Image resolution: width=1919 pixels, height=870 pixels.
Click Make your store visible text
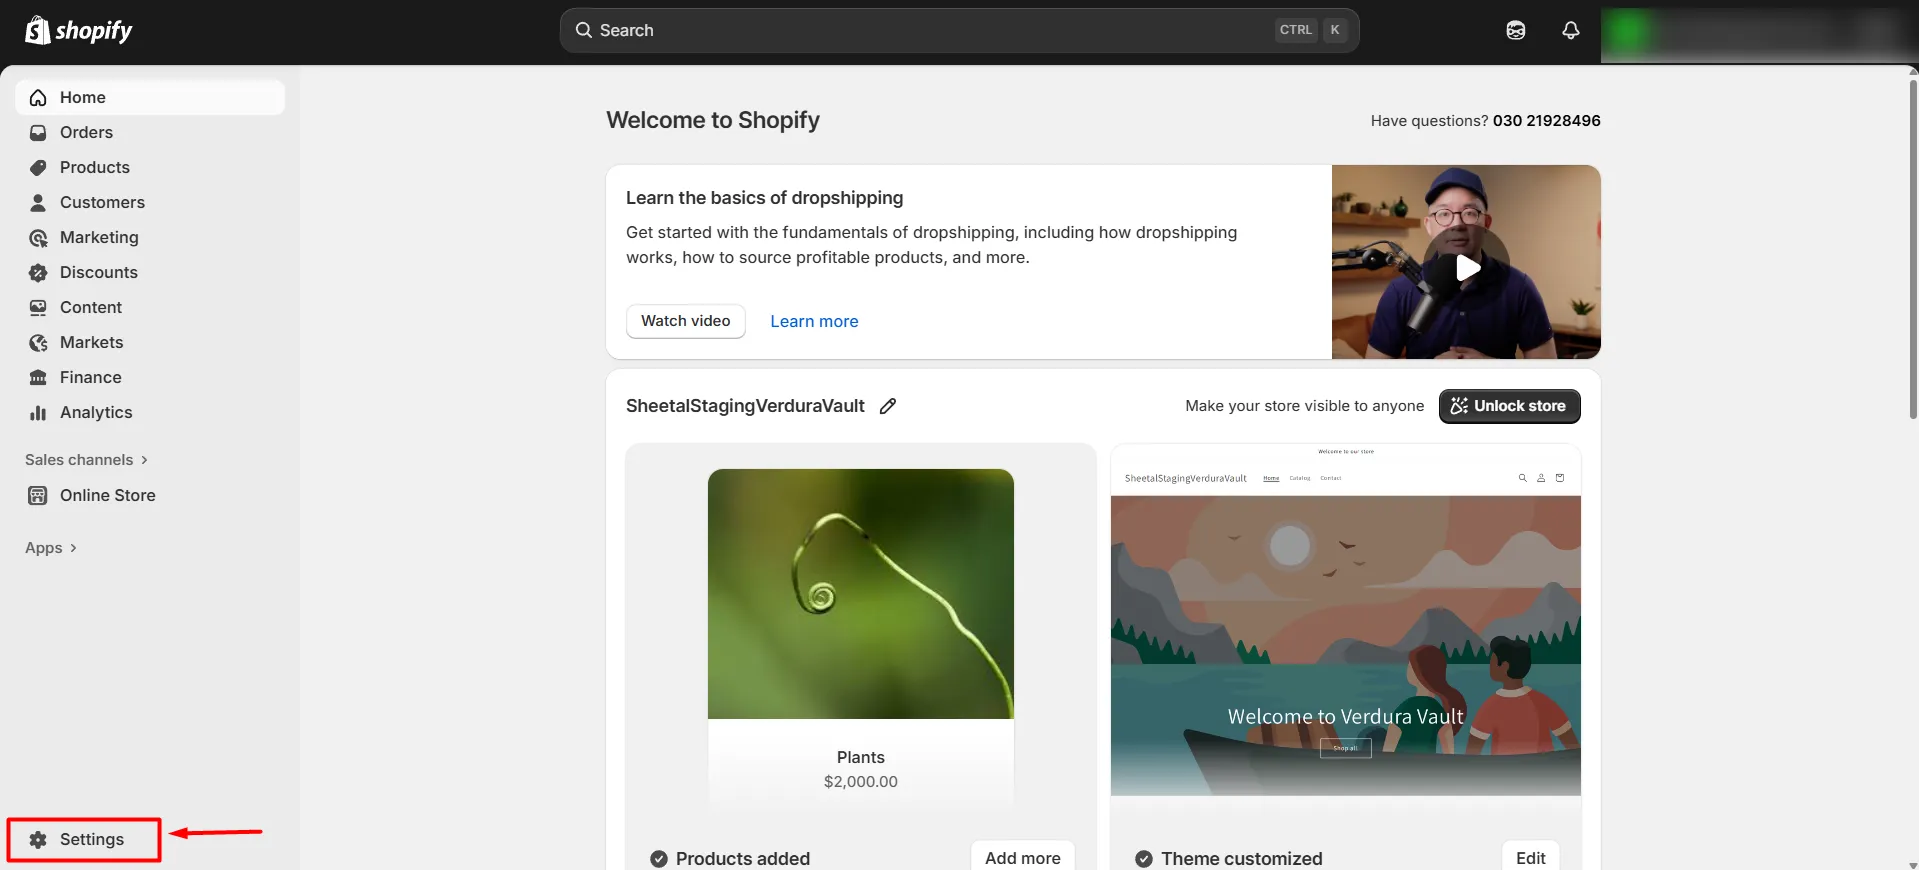tap(1304, 406)
